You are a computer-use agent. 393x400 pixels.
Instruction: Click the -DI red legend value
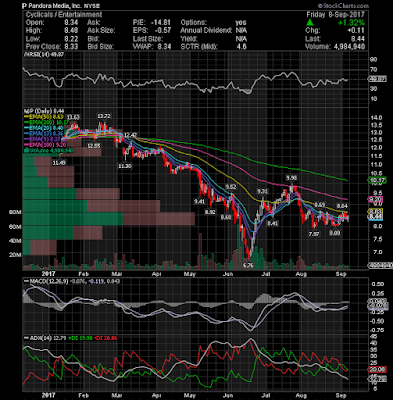(105, 338)
